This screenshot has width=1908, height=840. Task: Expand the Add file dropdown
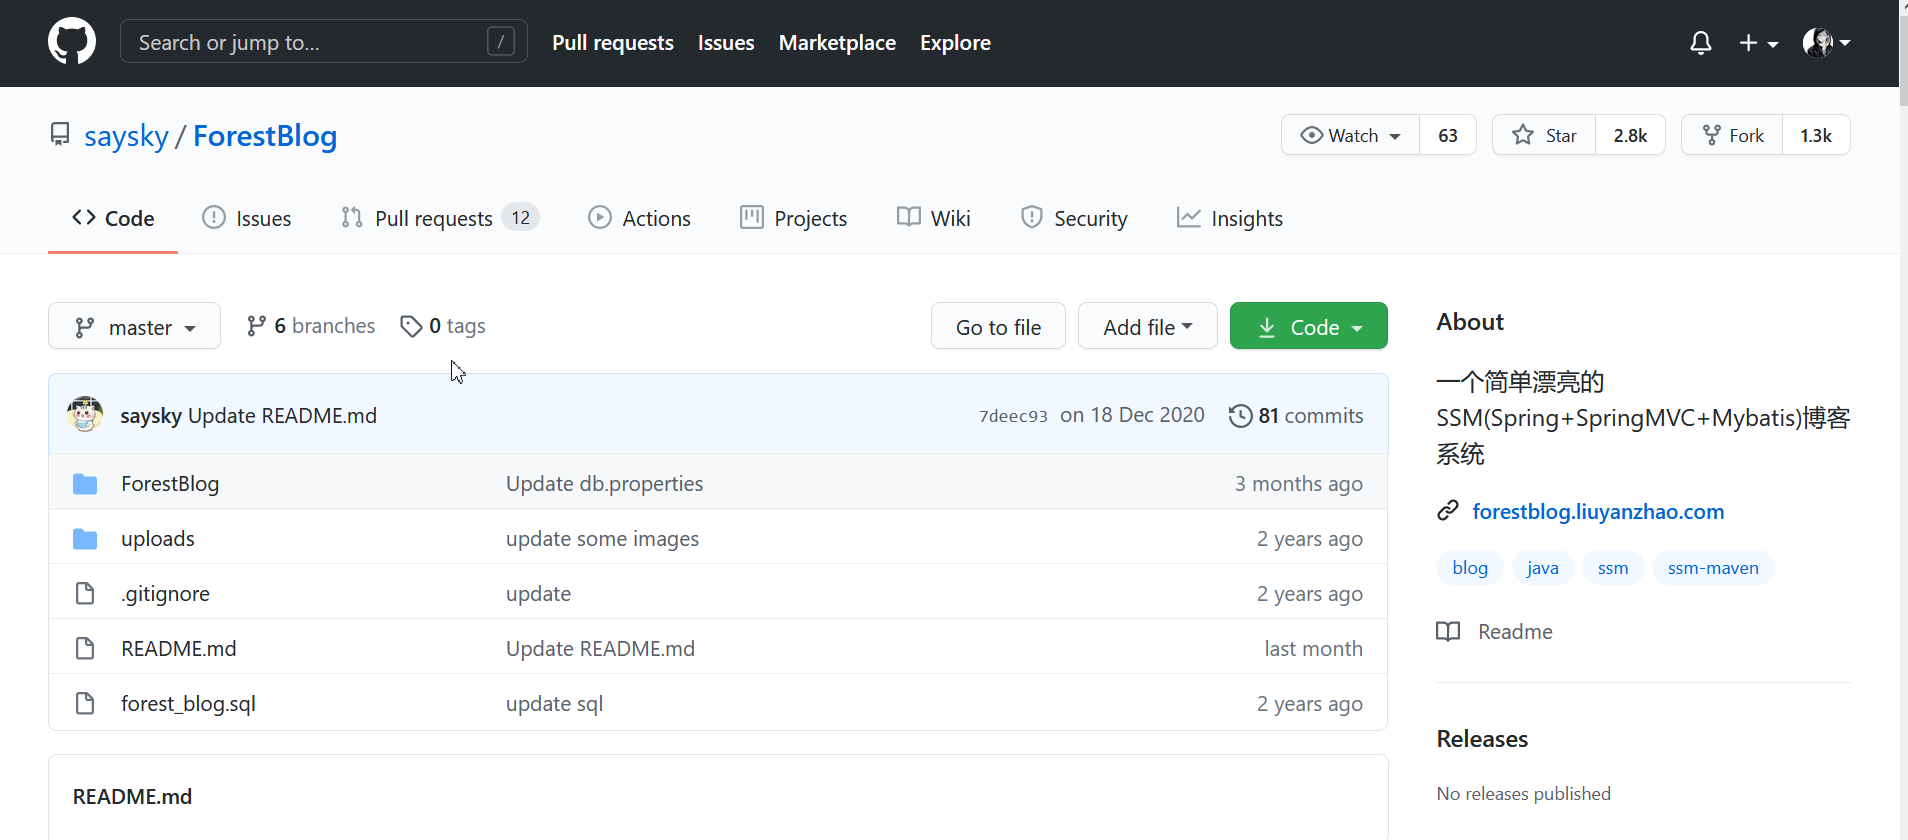pos(1148,326)
